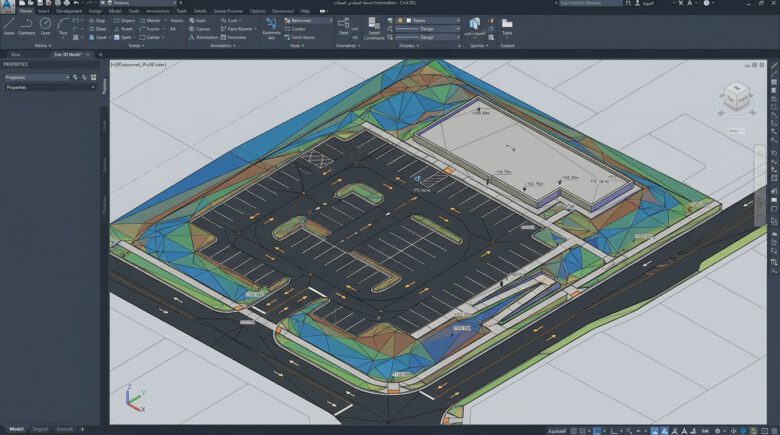Open the upper Design linetype dropdown
This screenshot has height=435, width=780.
click(428, 29)
